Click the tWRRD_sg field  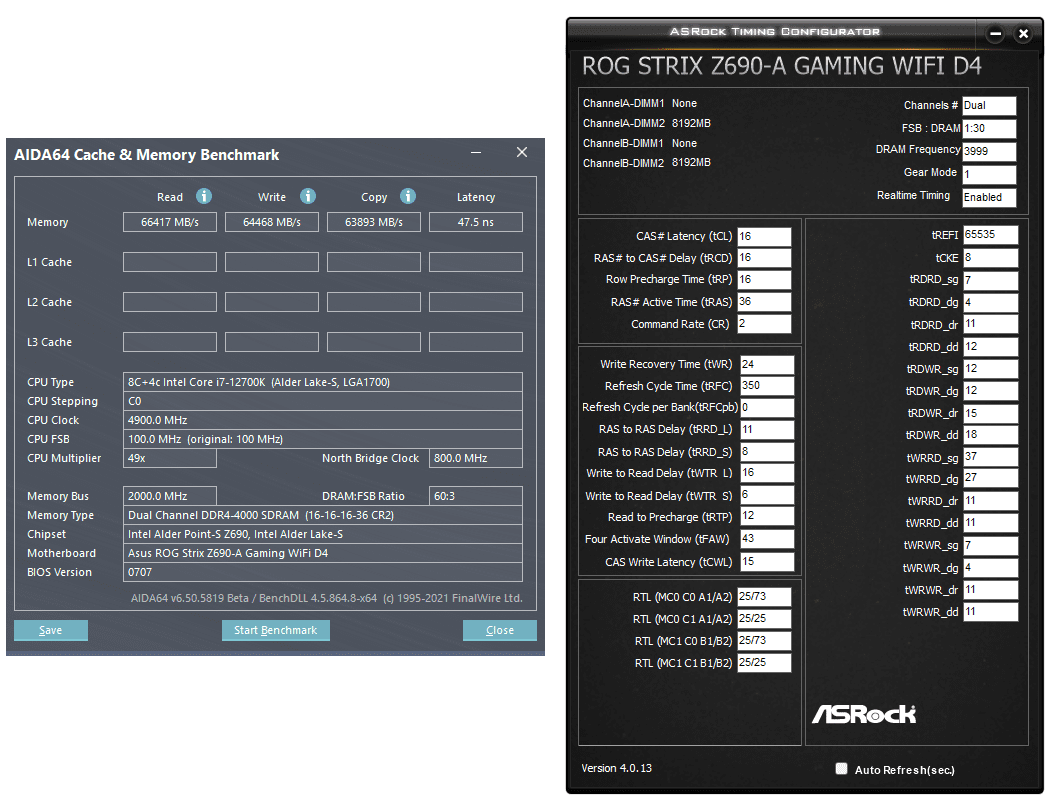[990, 457]
